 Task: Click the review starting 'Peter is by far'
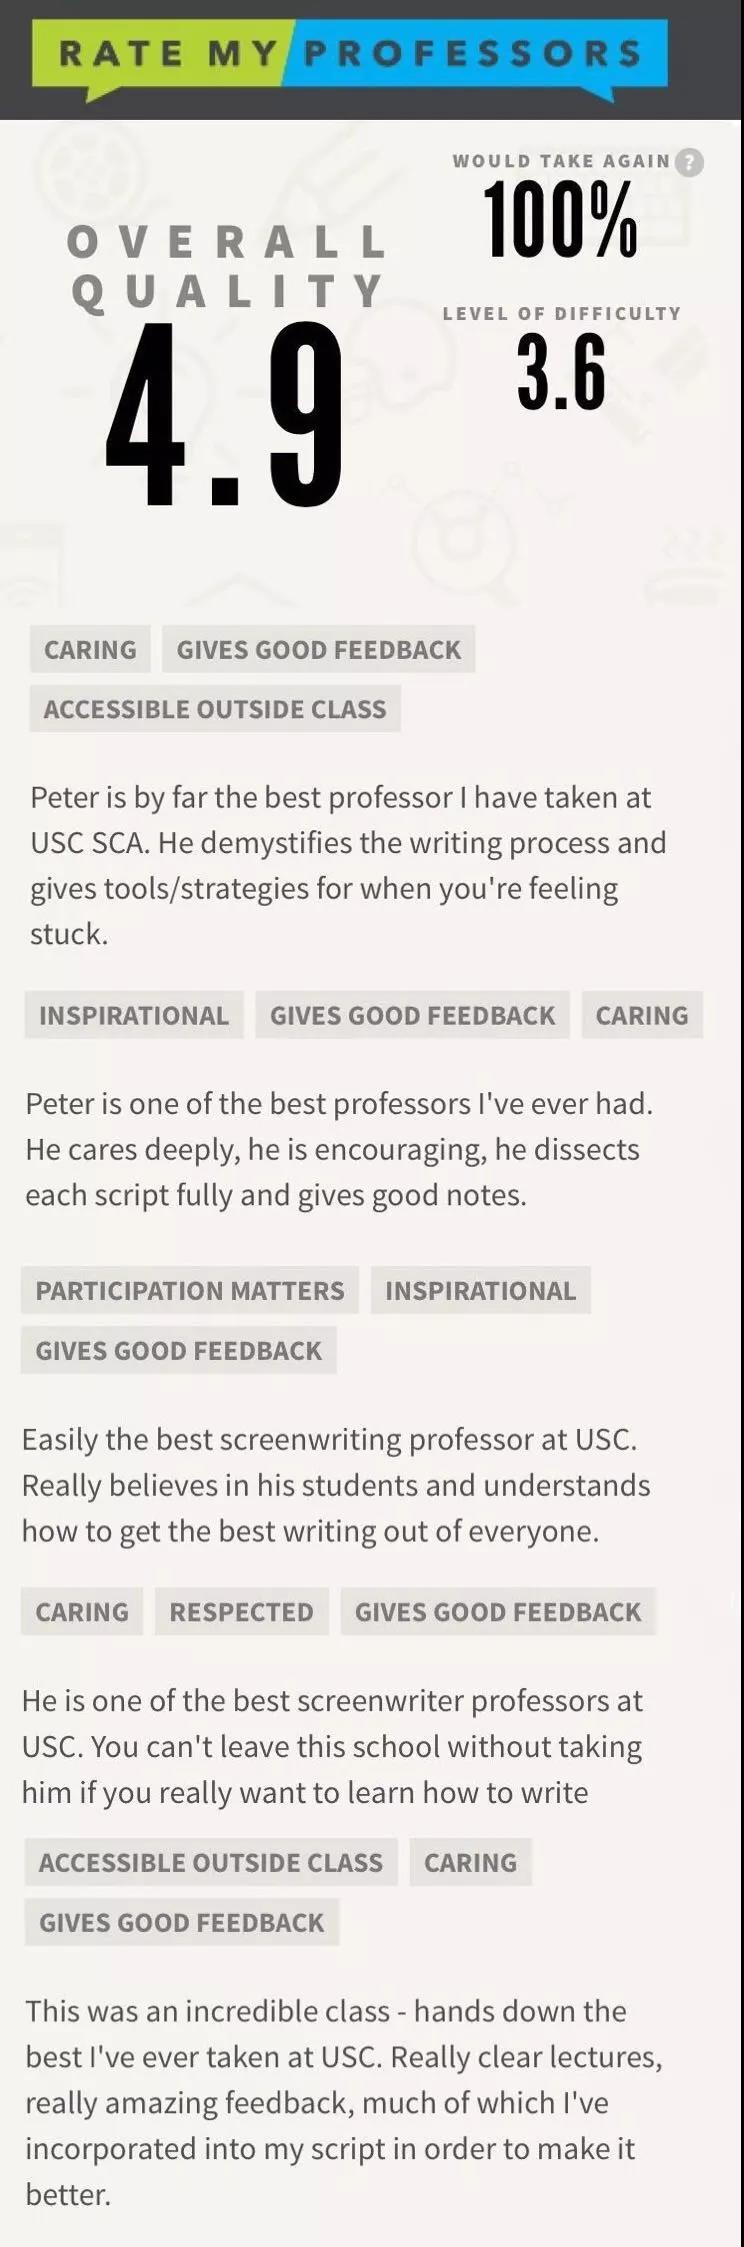coord(348,865)
